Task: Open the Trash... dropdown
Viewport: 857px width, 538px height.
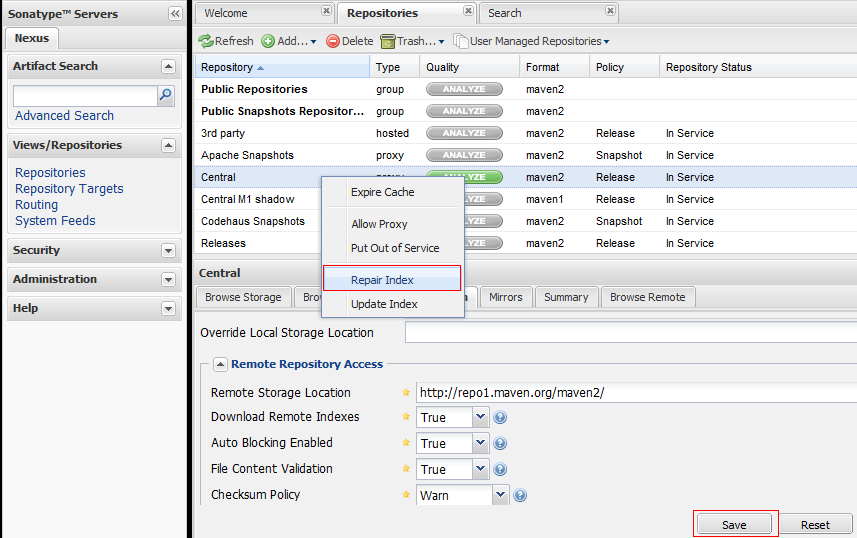Action: 412,41
